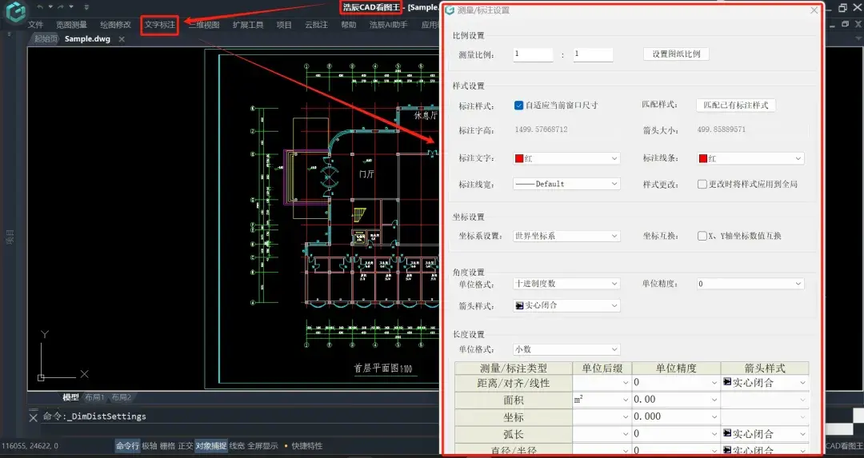Image resolution: width=864 pixels, height=458 pixels.
Task: Close the 测量/标注设置 dialog
Action: pyautogui.click(x=814, y=10)
